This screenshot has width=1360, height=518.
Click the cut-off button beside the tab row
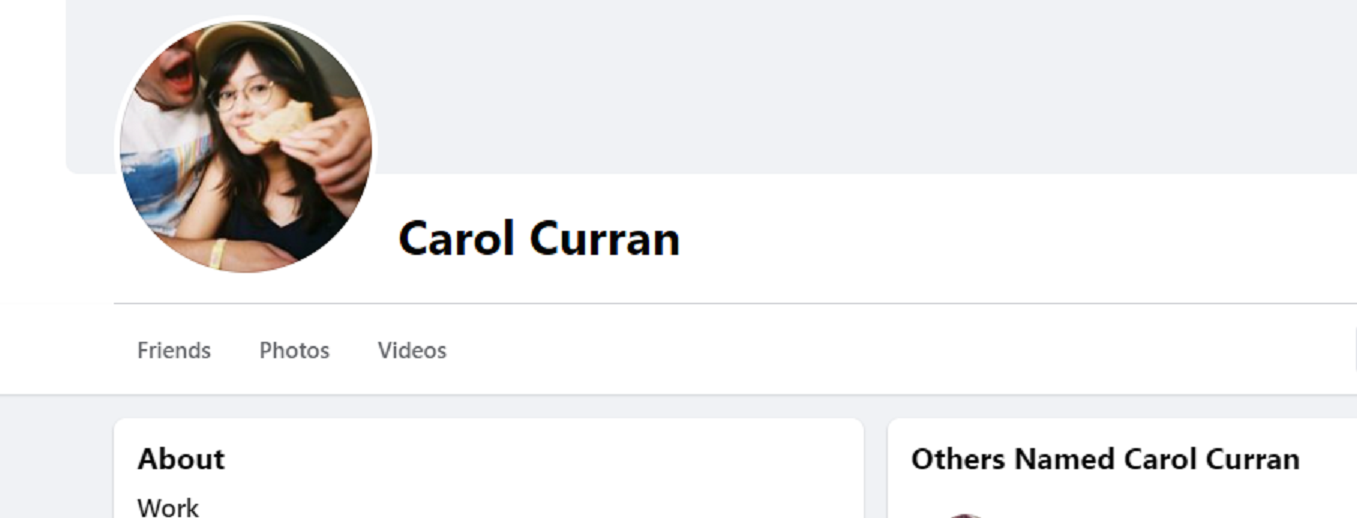pyautogui.click(x=1356, y=350)
